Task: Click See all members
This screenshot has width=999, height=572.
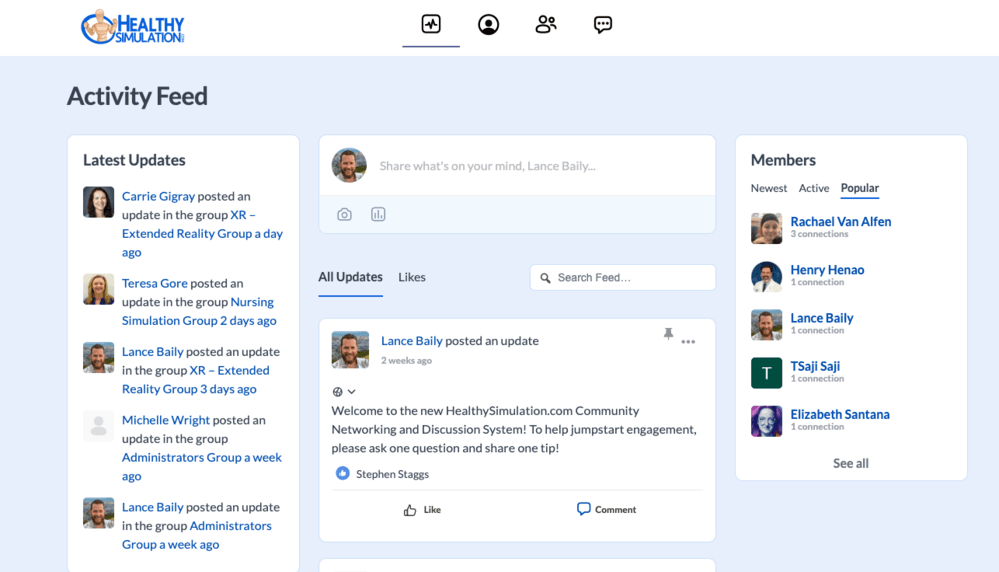Action: click(851, 463)
